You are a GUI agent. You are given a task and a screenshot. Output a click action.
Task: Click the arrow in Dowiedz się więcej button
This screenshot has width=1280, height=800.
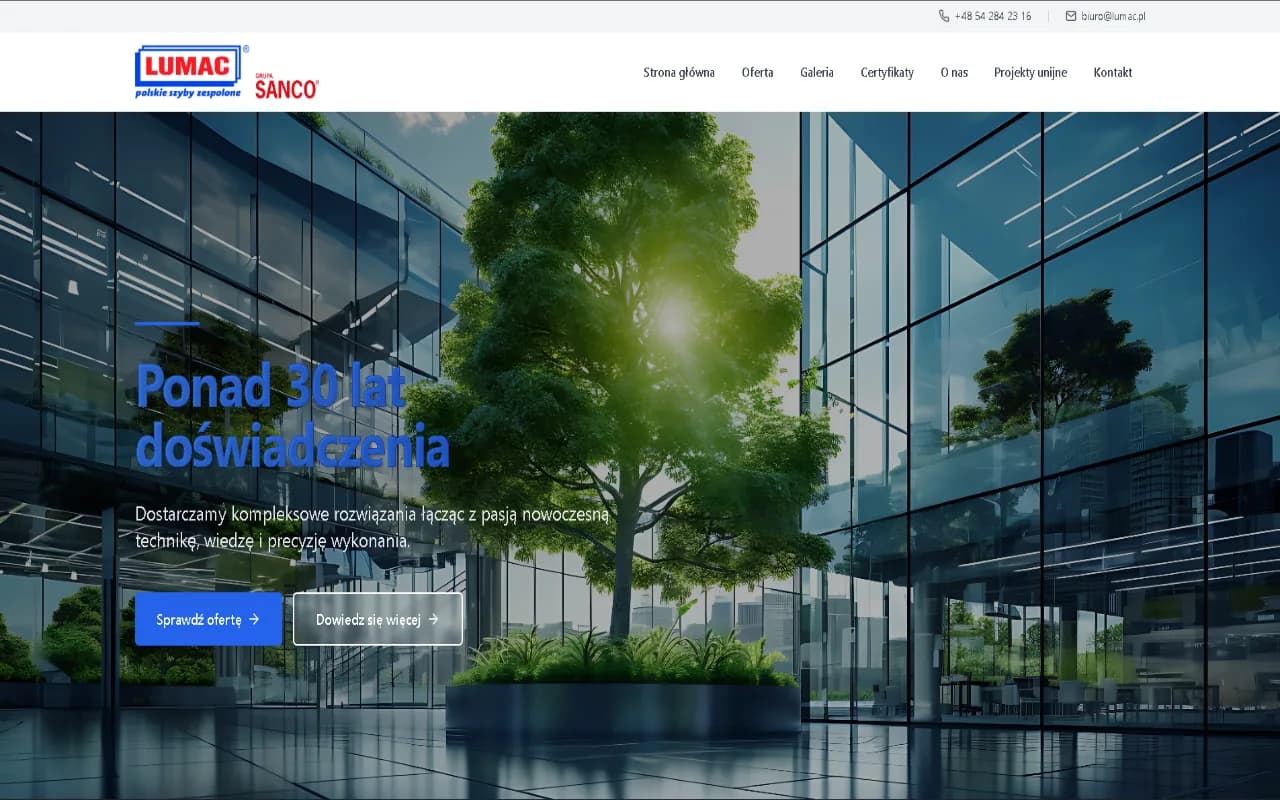[x=433, y=619]
